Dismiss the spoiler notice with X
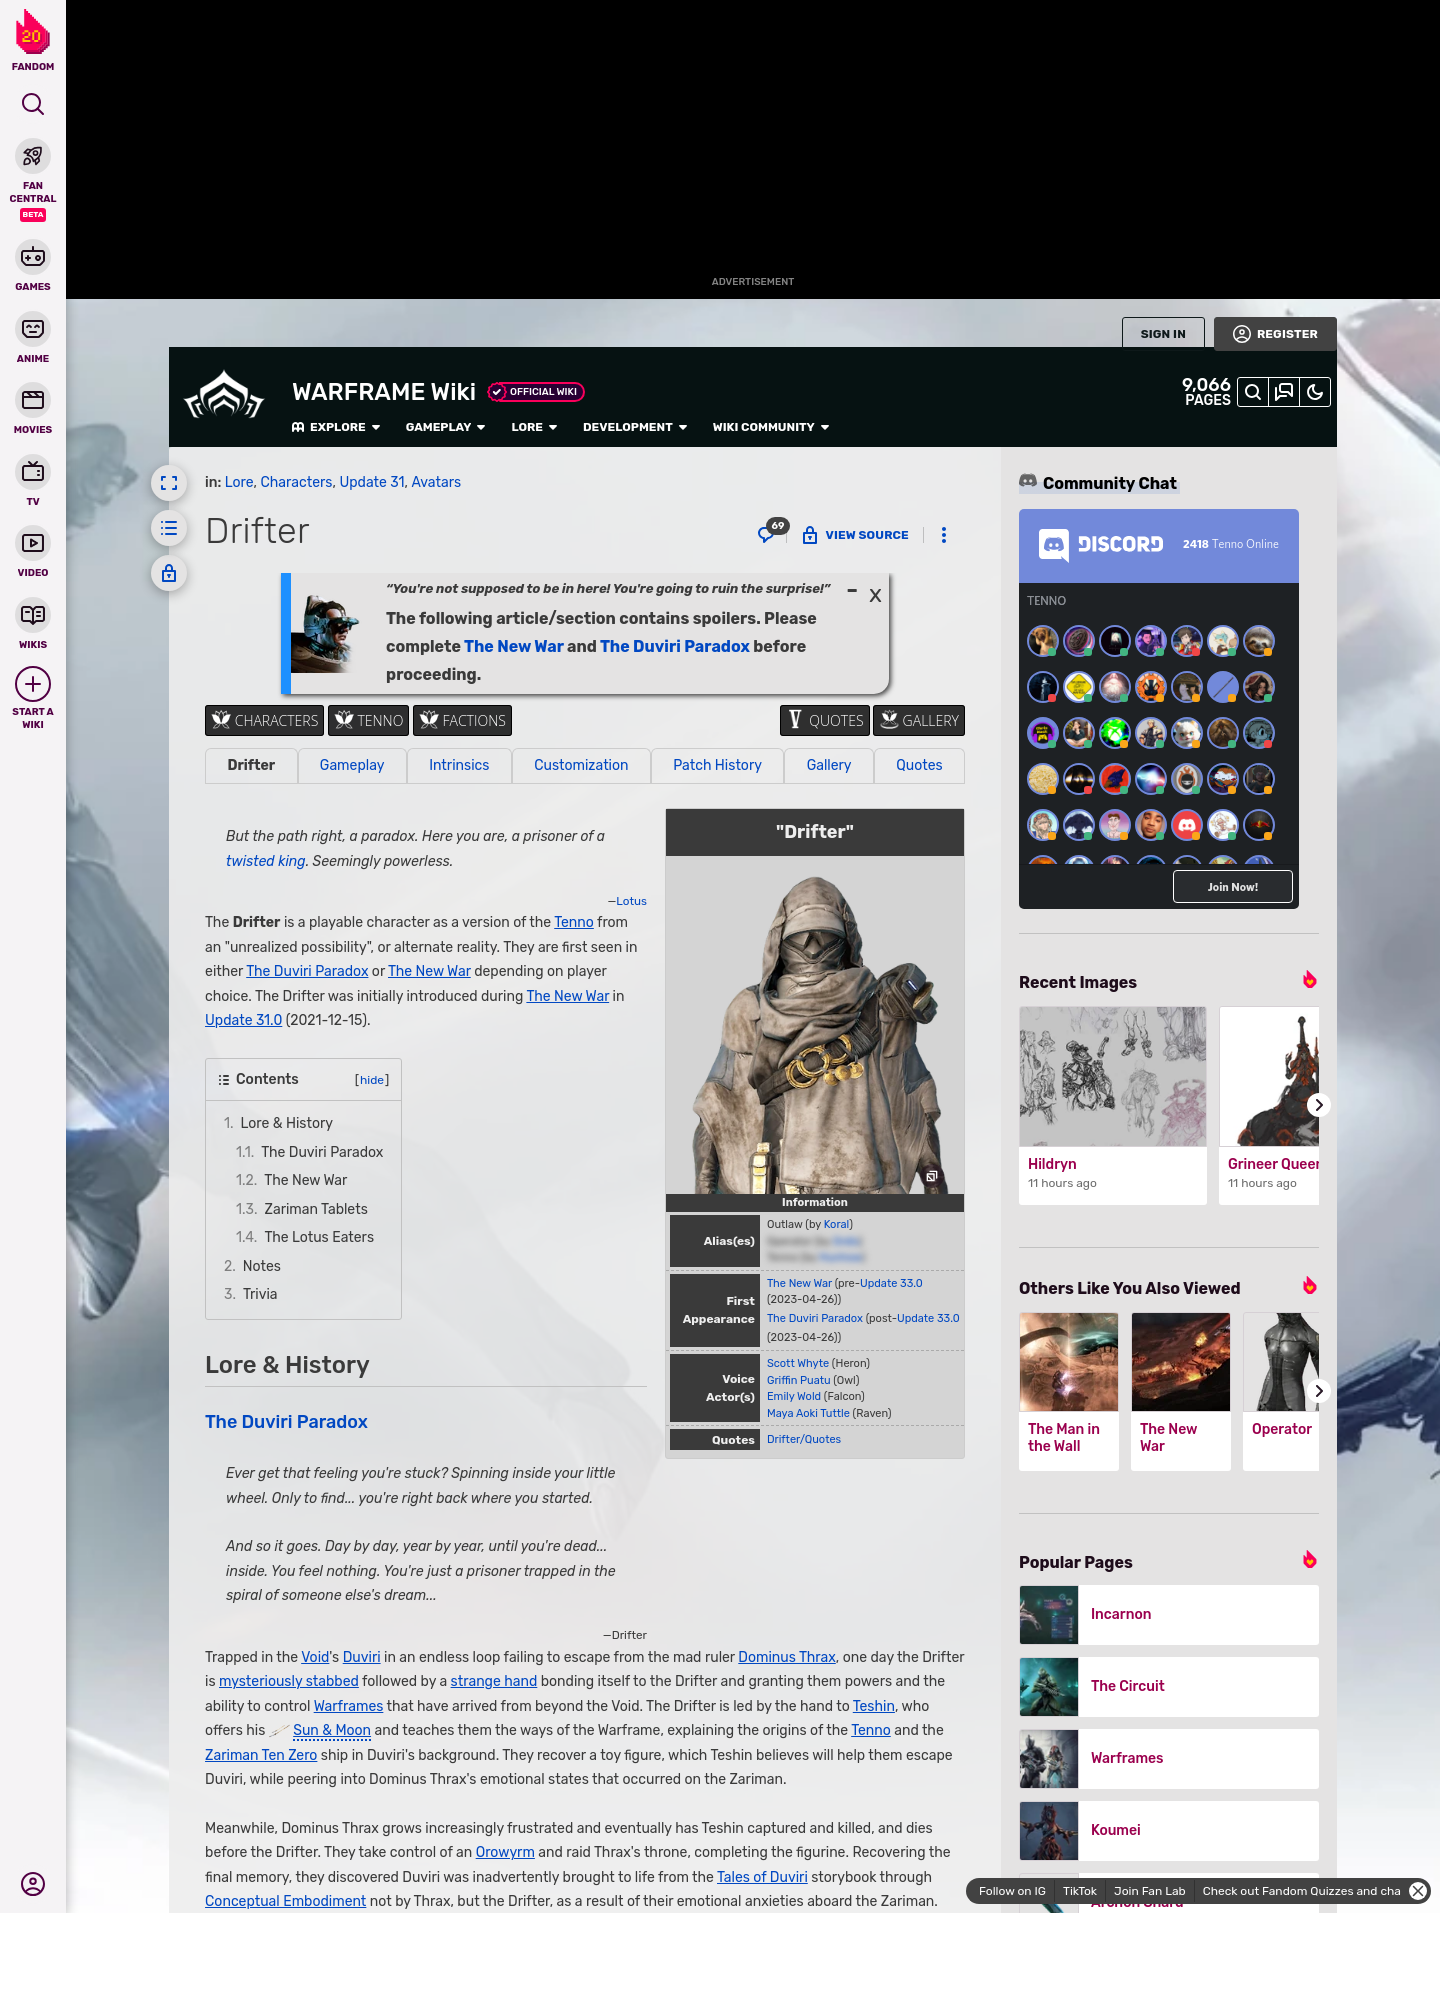Screen dimensions: 1440x2000 [875, 595]
